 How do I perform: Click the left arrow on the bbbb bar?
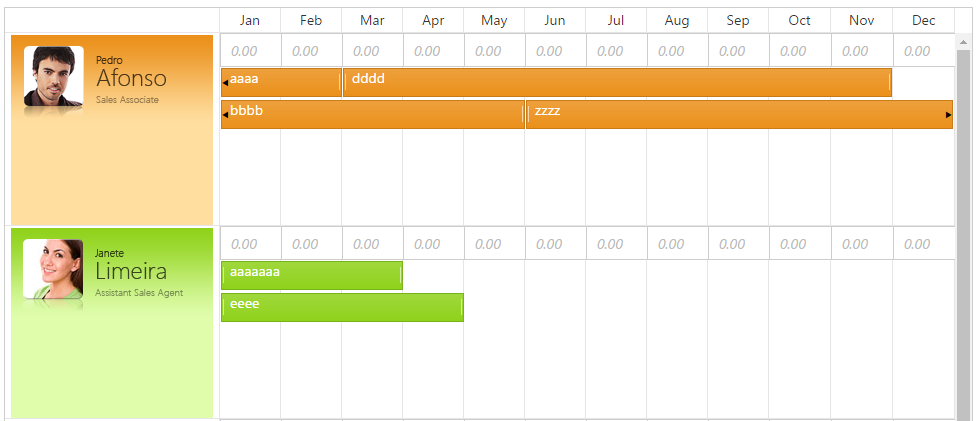pos(225,115)
